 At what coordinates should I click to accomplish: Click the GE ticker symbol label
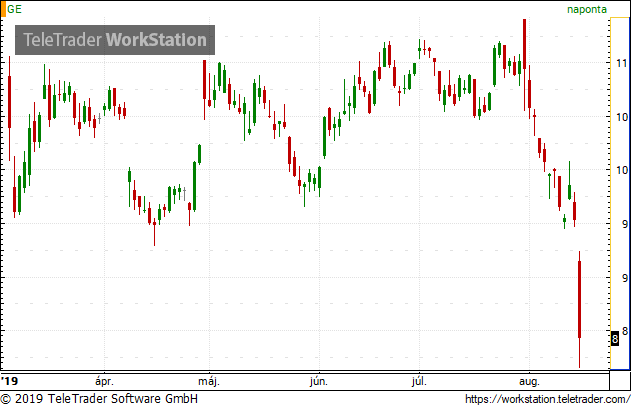click(14, 9)
